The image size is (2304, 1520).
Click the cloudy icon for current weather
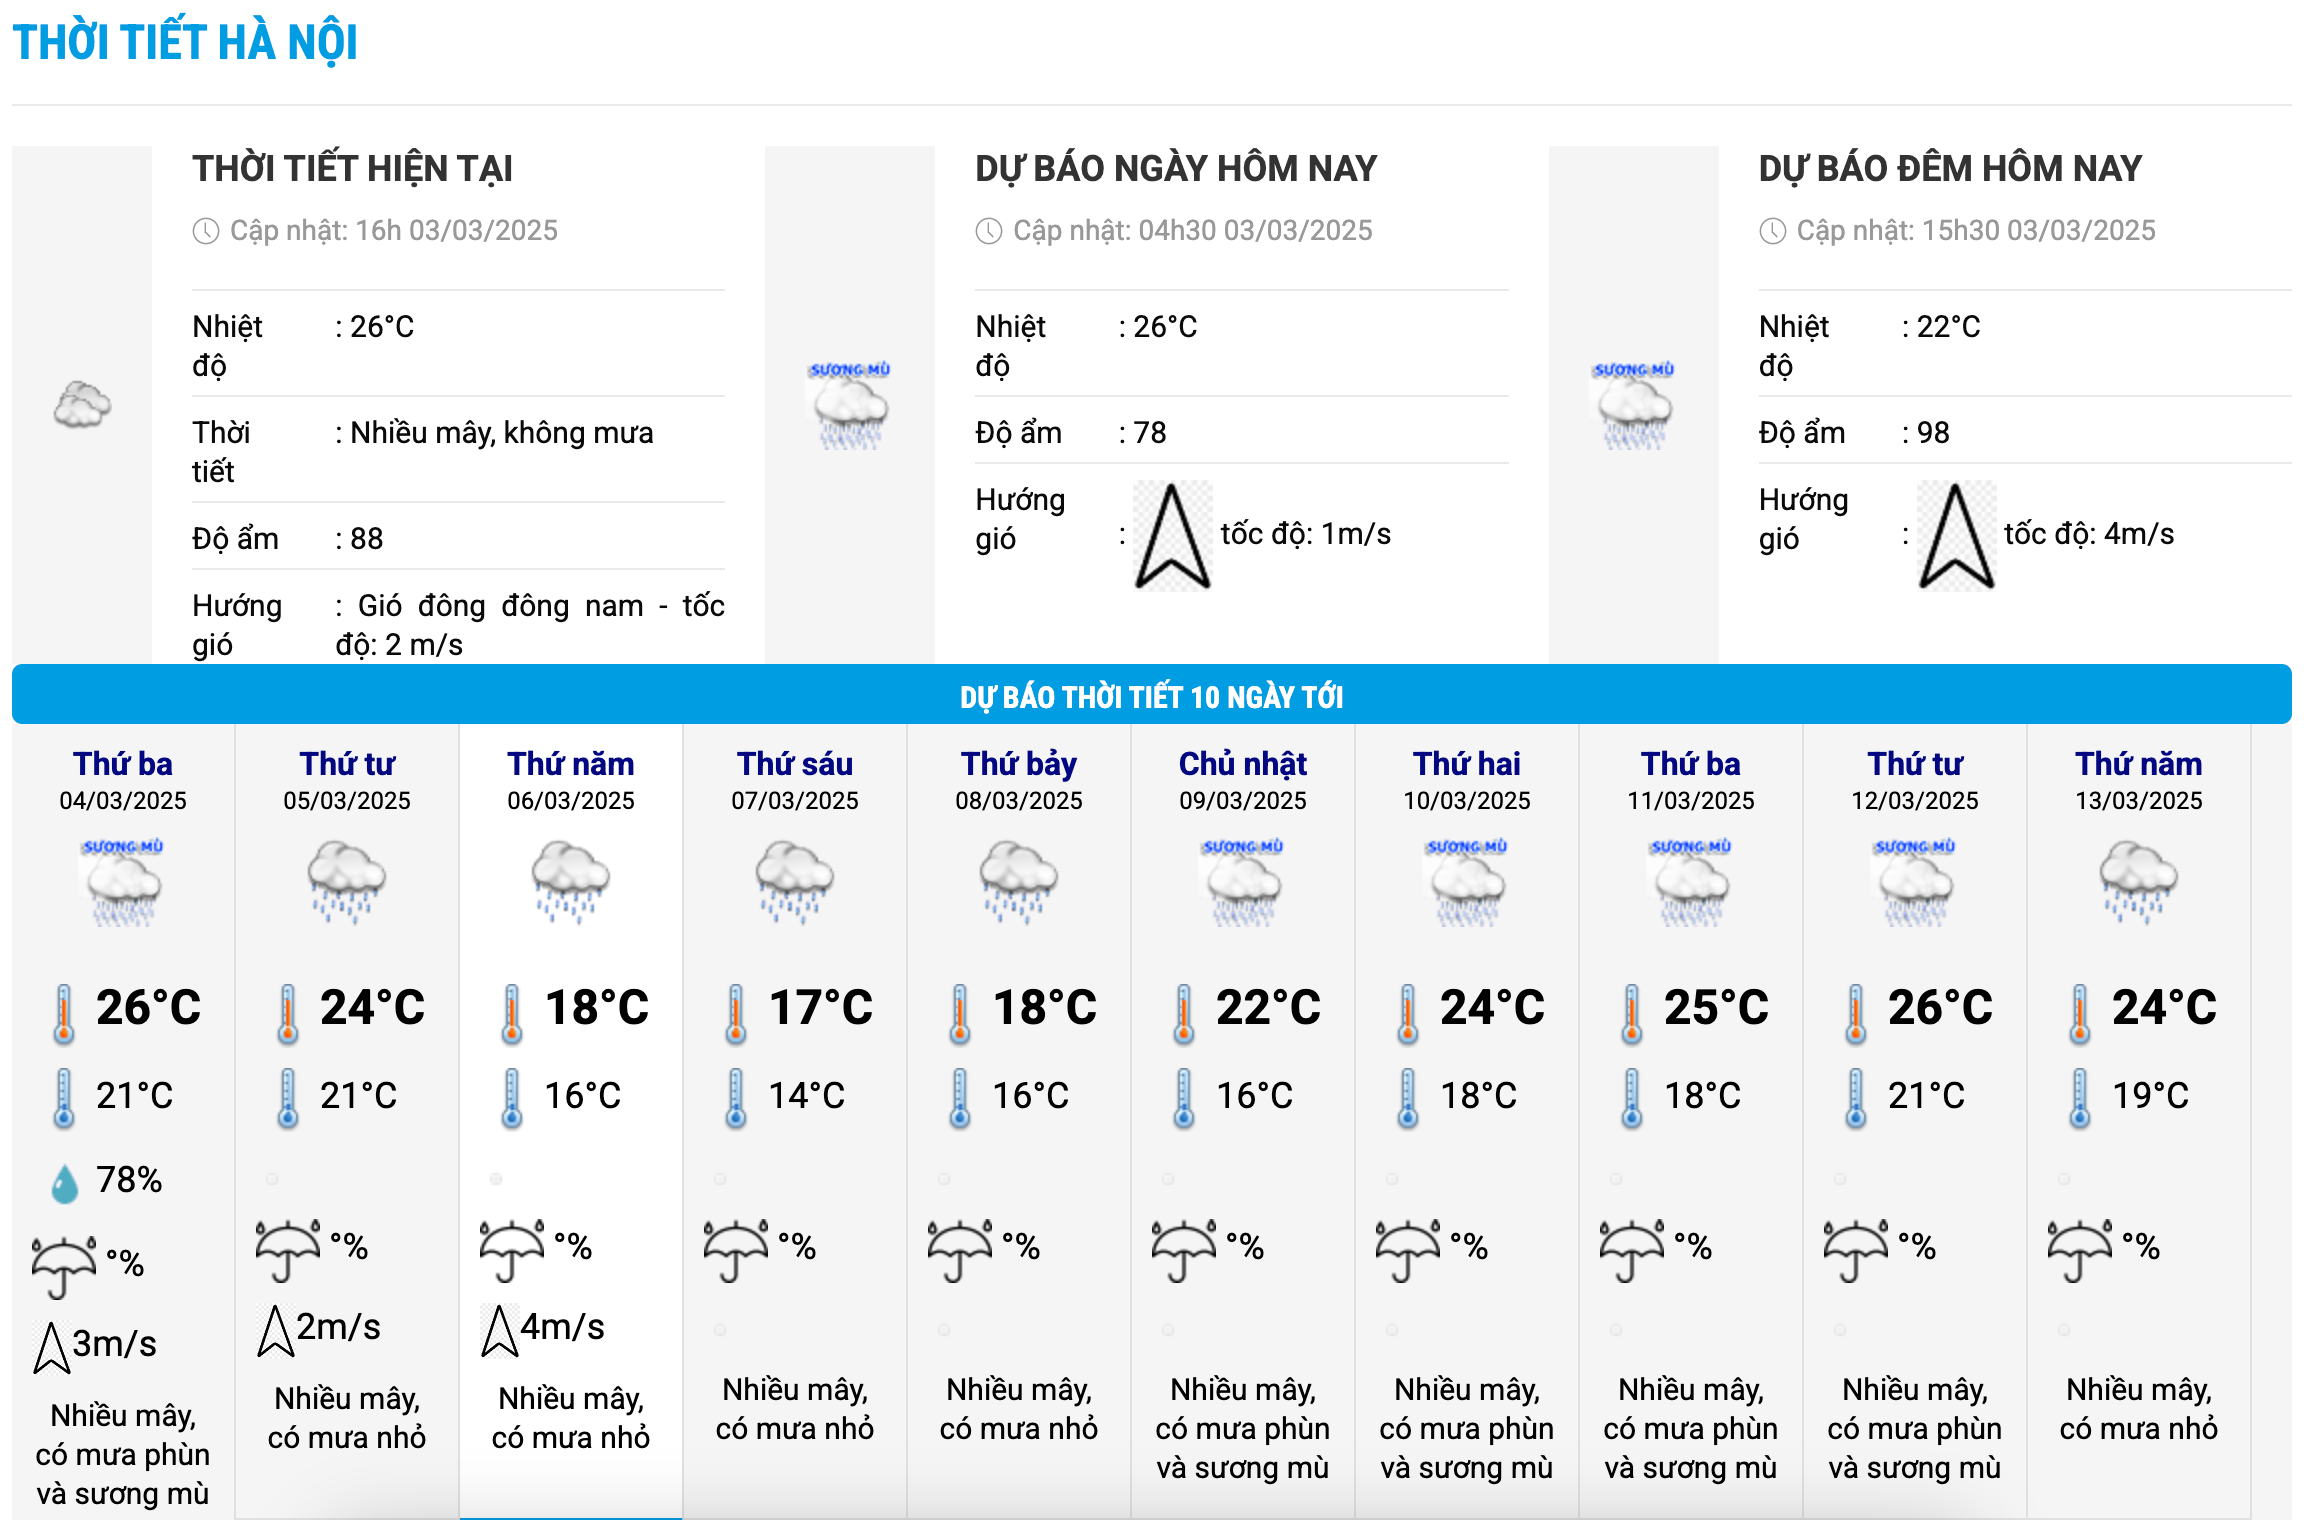(x=82, y=405)
